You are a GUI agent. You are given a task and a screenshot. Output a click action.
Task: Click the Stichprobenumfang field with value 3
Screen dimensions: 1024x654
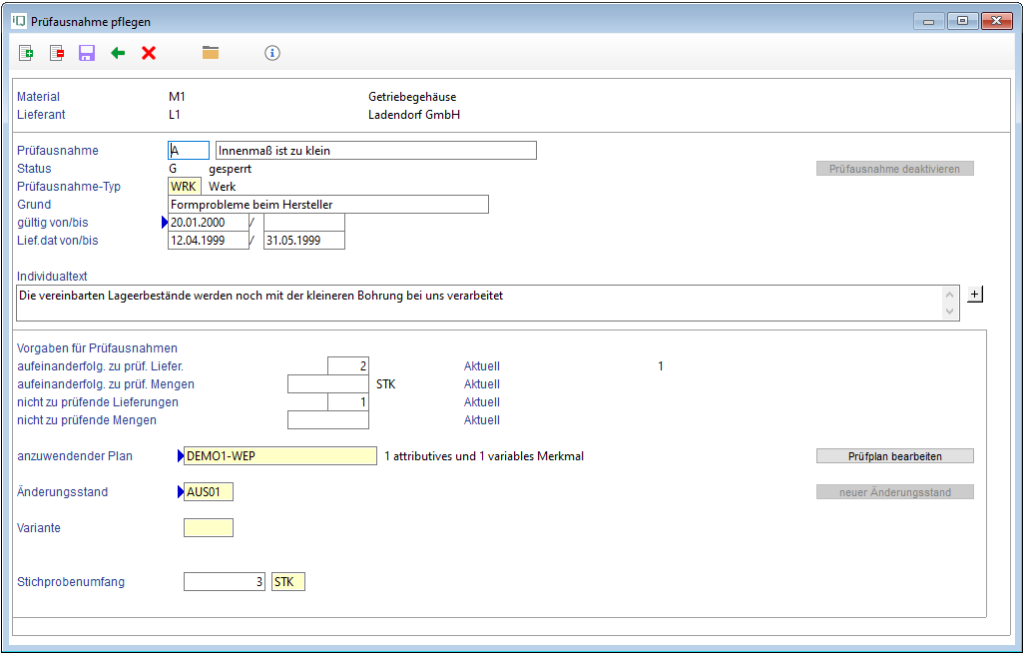(x=224, y=581)
